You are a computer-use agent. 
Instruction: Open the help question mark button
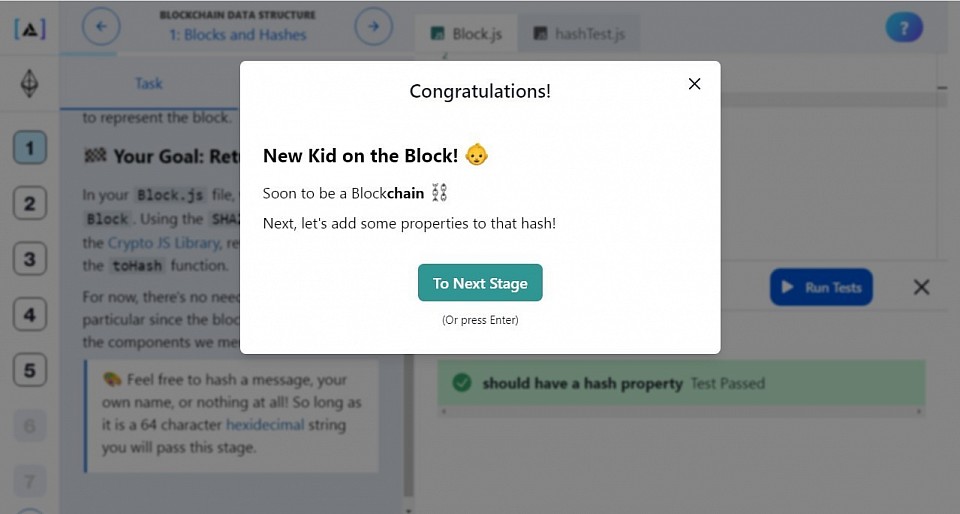tap(904, 28)
